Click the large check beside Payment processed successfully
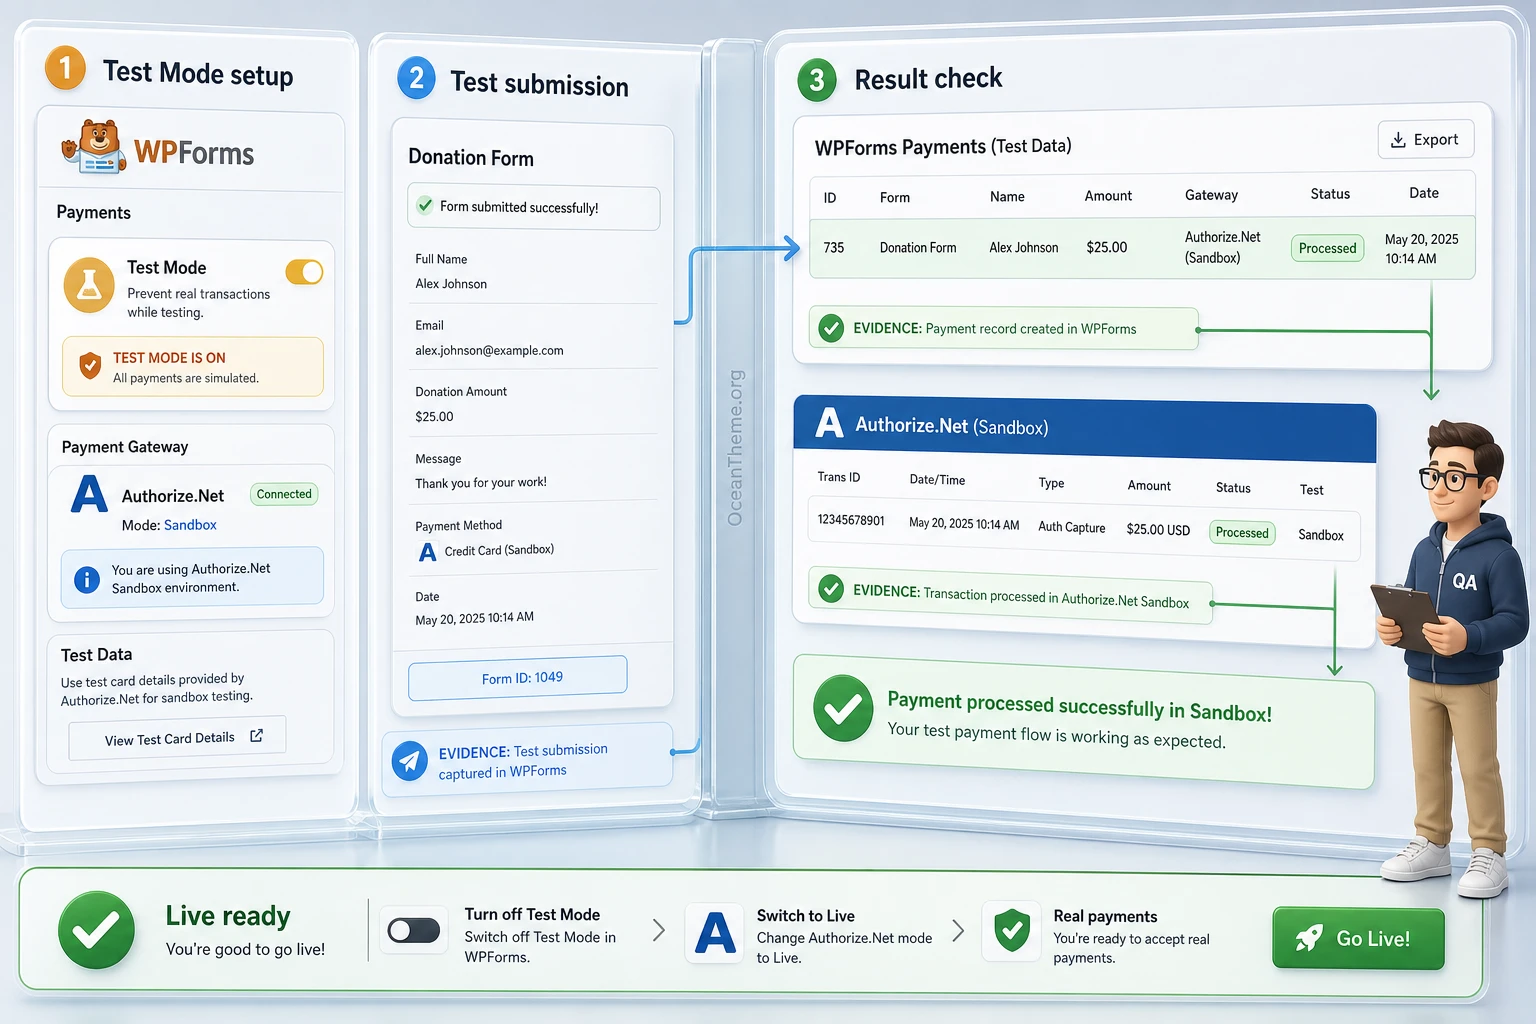The height and width of the screenshot is (1024, 1536). pyautogui.click(x=843, y=708)
